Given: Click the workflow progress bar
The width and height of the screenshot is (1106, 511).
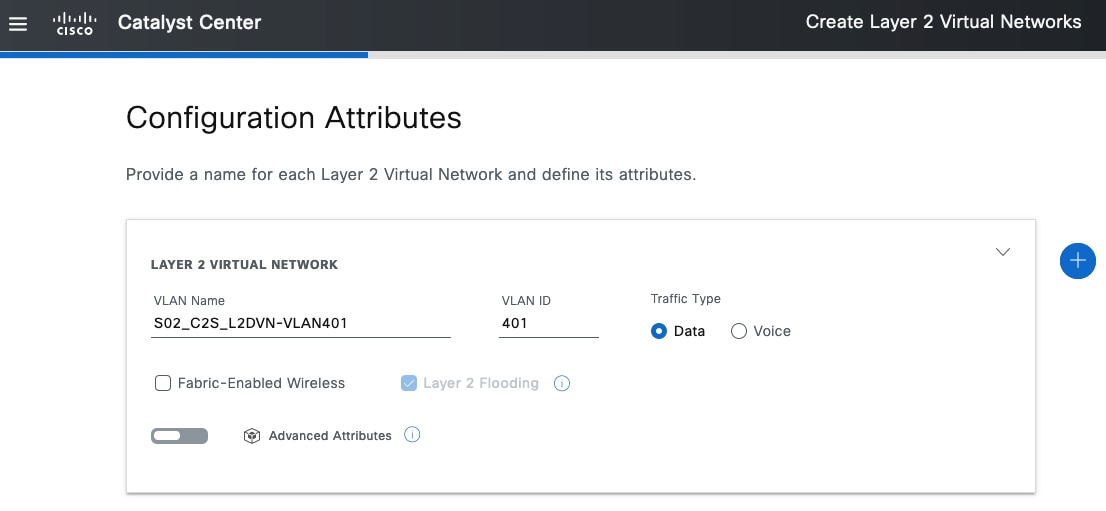Looking at the screenshot, I should coord(553,54).
